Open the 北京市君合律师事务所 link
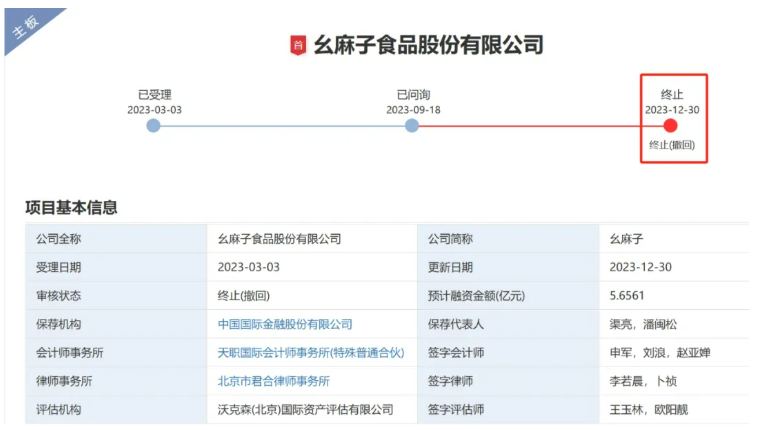Image resolution: width=762 pixels, height=430 pixels. [274, 381]
